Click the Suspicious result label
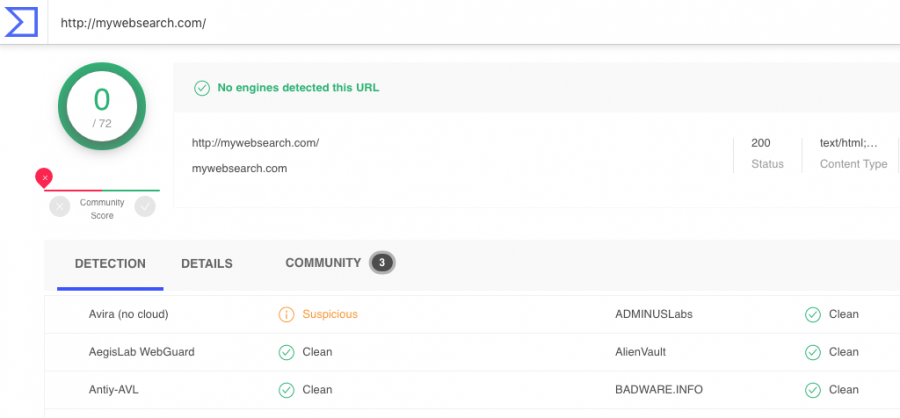 click(x=330, y=314)
